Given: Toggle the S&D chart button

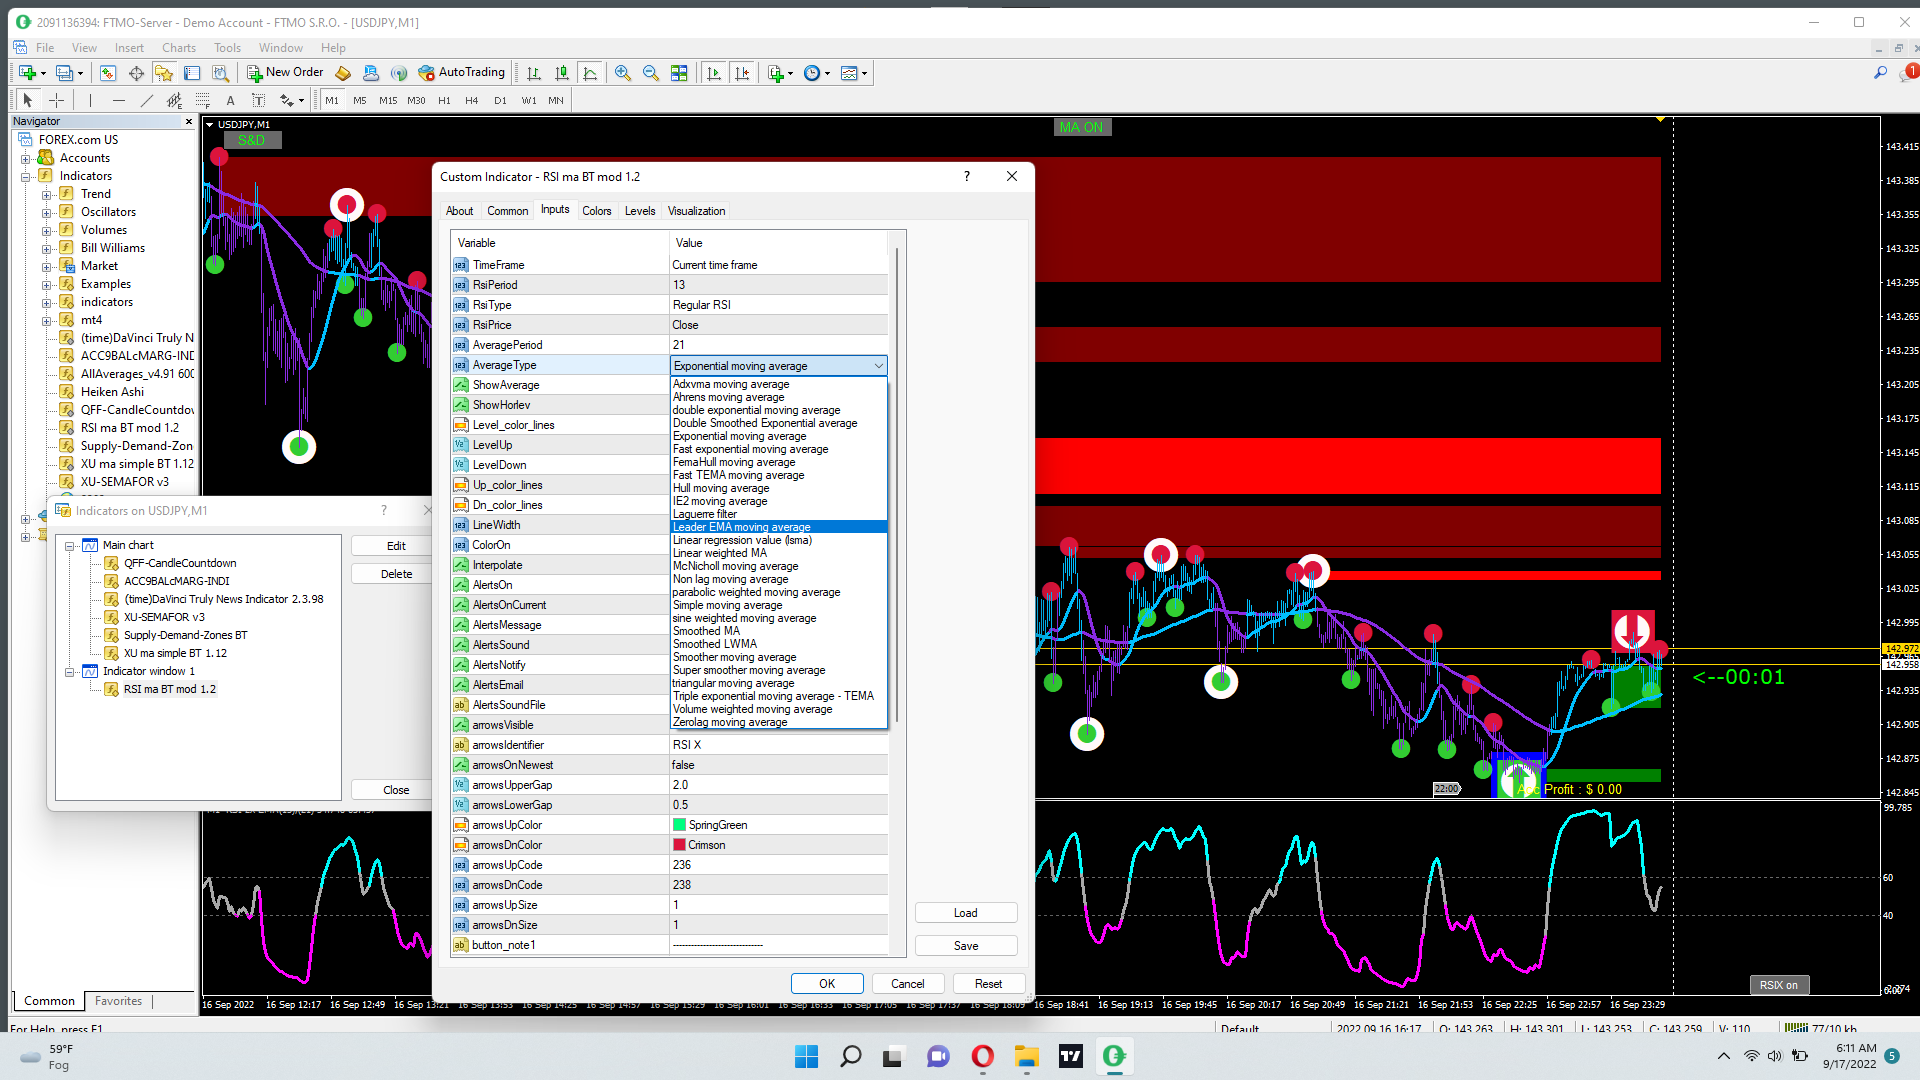Looking at the screenshot, I should pos(251,141).
